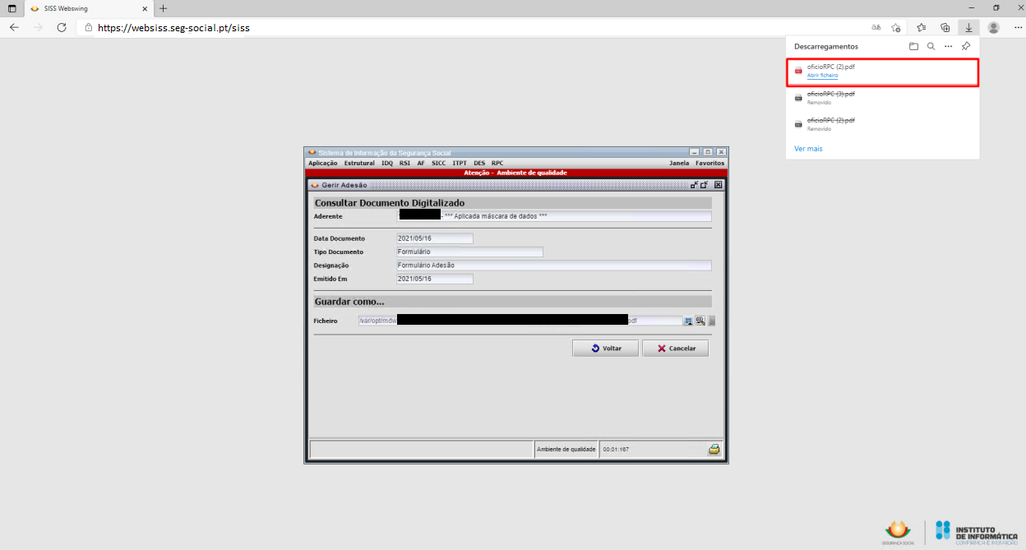The image size is (1026, 550).
Task: Click the Designação input field
Action: [x=553, y=266]
